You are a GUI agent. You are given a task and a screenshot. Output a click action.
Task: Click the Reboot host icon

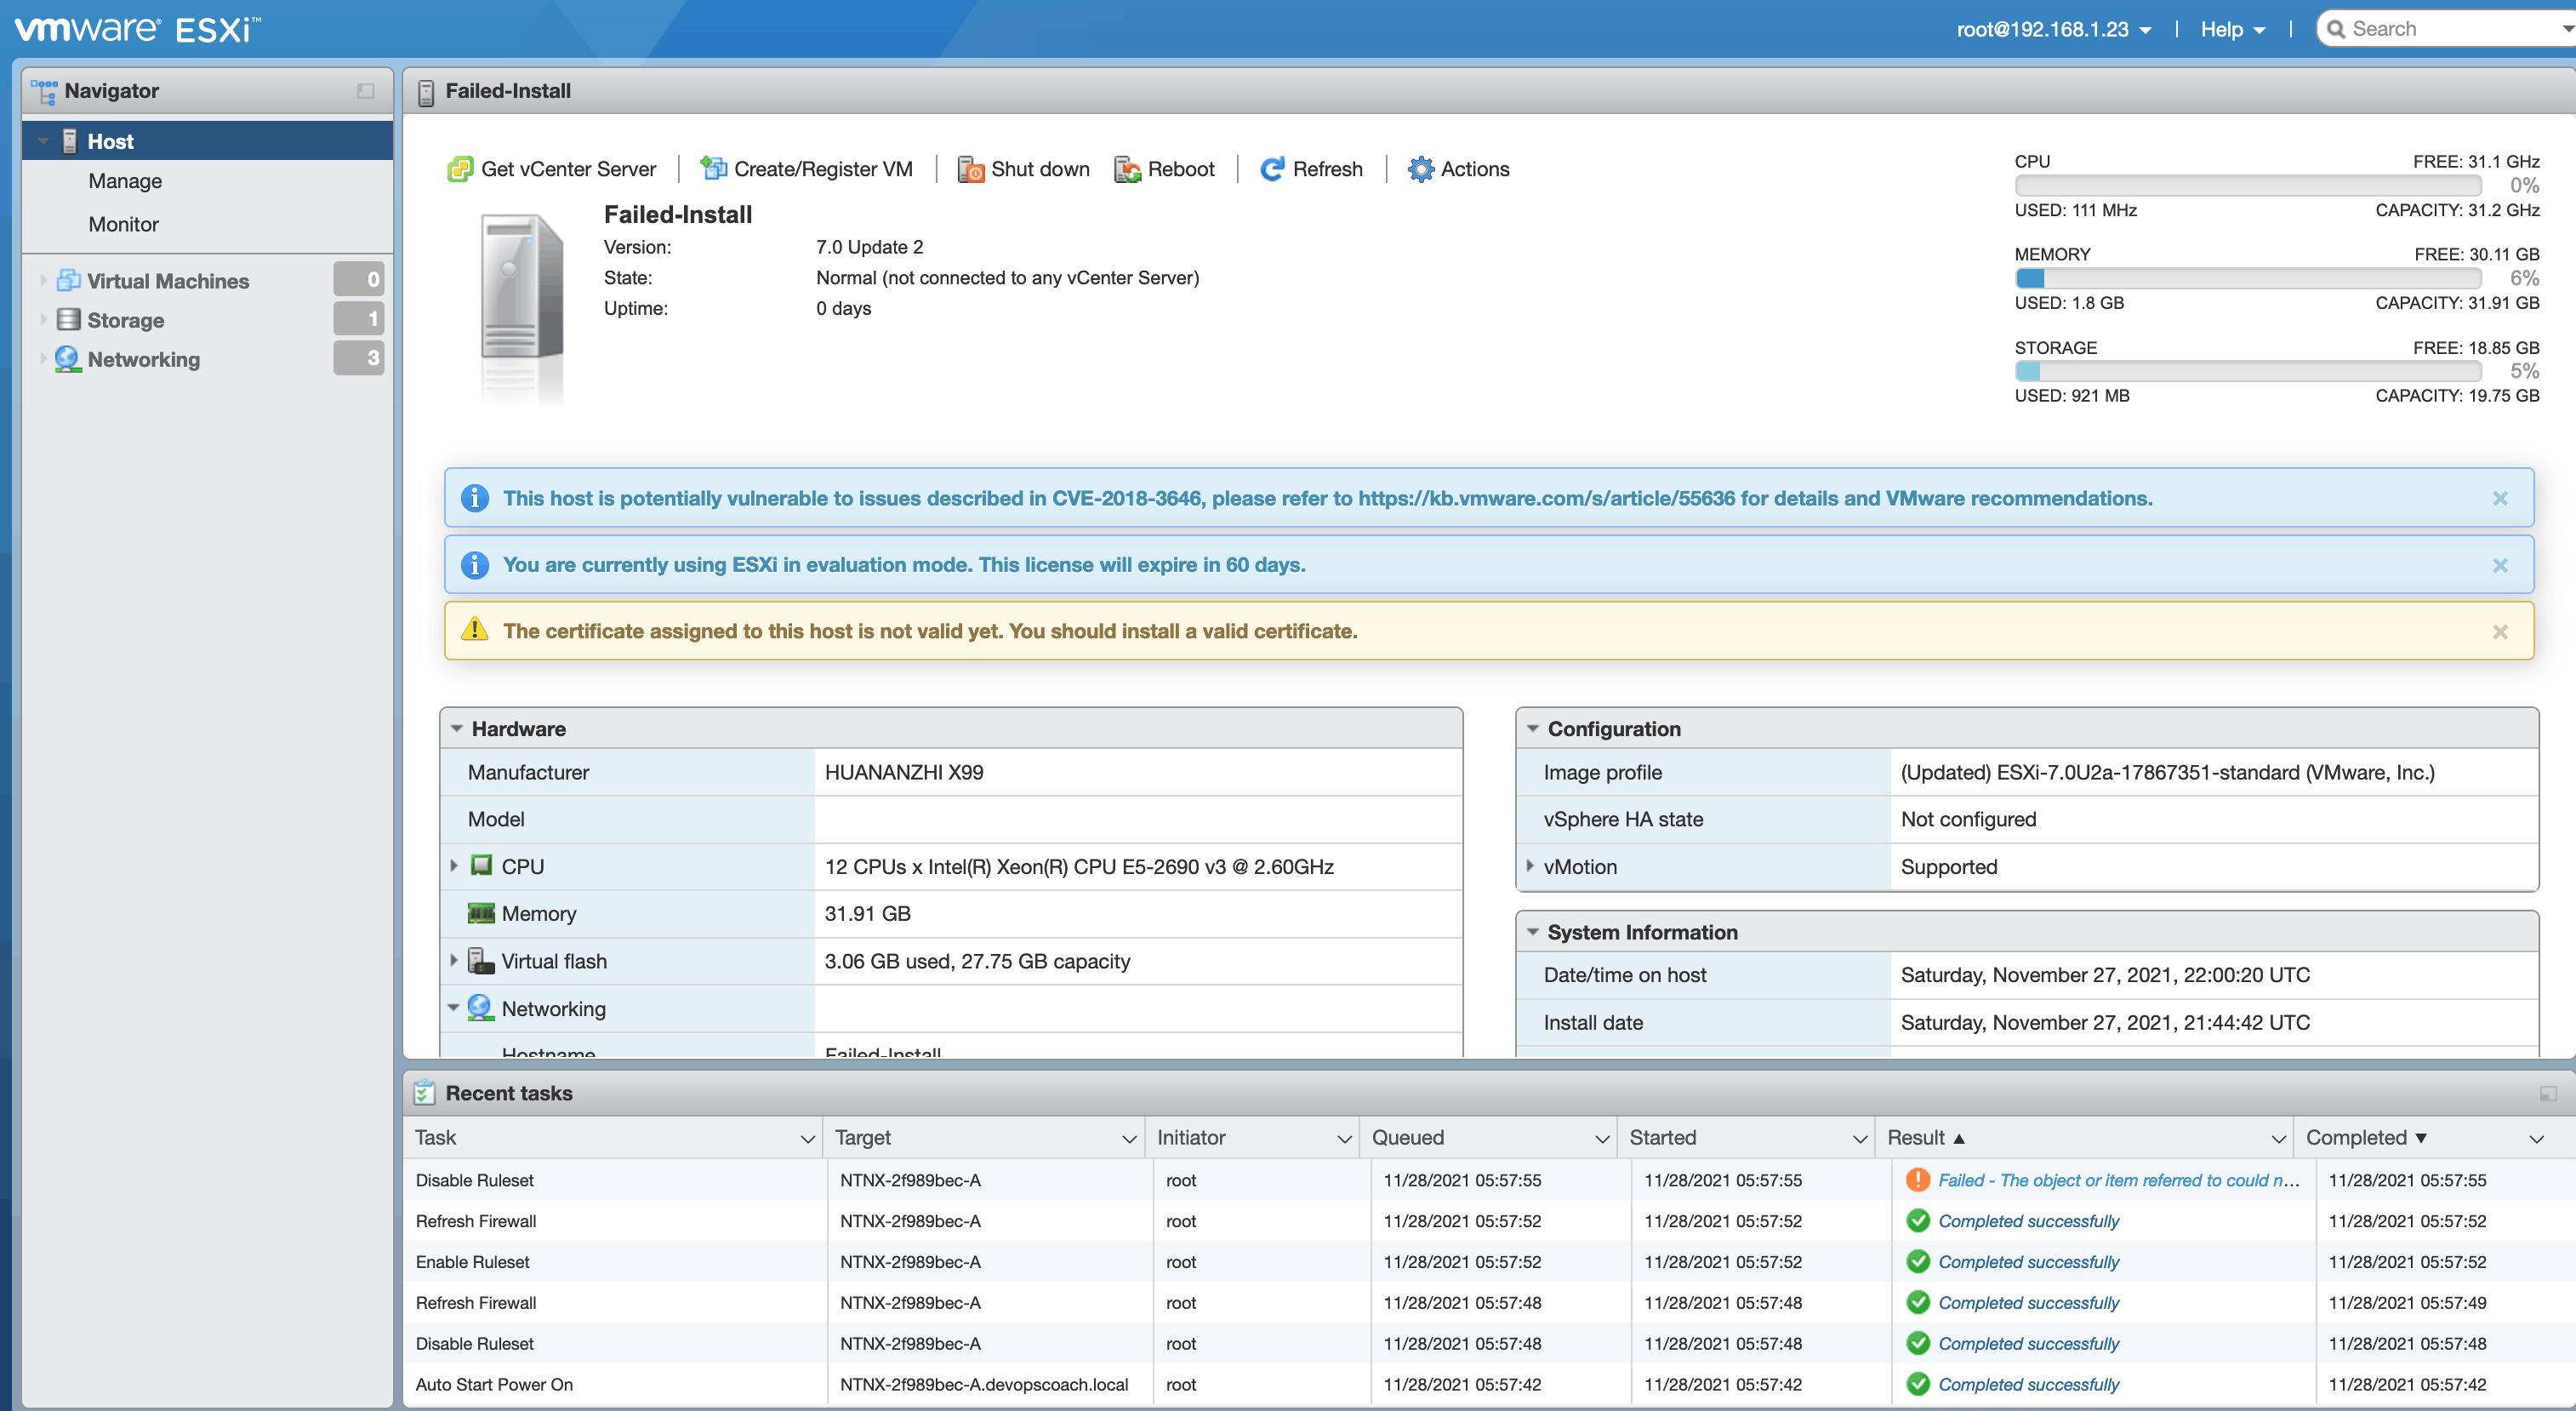tap(1127, 169)
